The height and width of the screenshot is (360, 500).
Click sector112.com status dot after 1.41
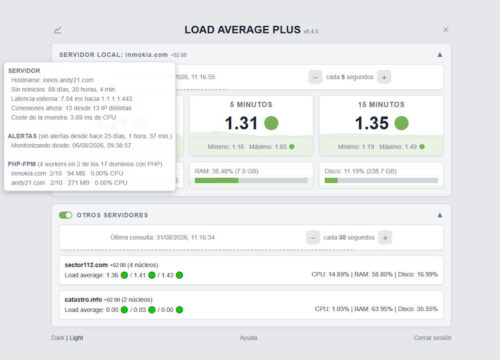(x=152, y=275)
